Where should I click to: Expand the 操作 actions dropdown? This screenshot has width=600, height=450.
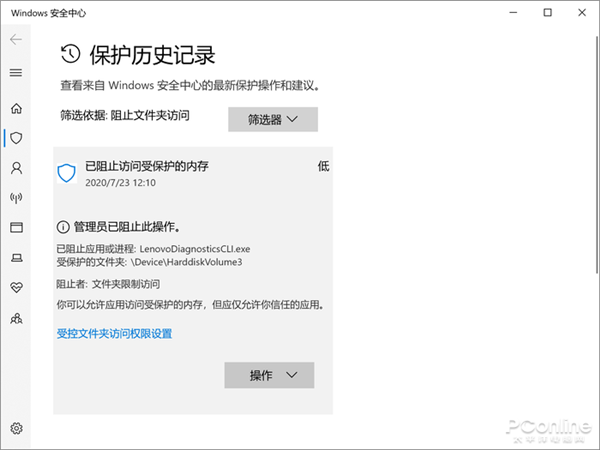point(269,375)
